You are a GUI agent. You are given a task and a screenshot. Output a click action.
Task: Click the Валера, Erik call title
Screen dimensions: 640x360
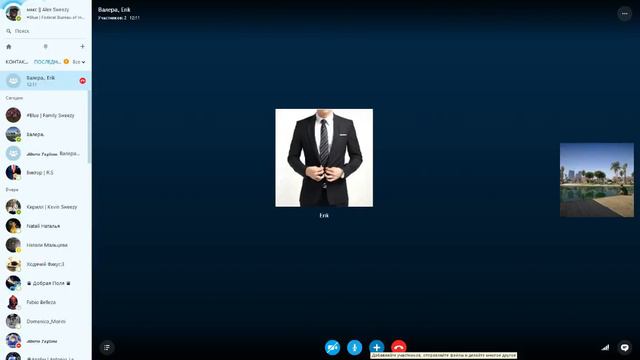tap(114, 10)
